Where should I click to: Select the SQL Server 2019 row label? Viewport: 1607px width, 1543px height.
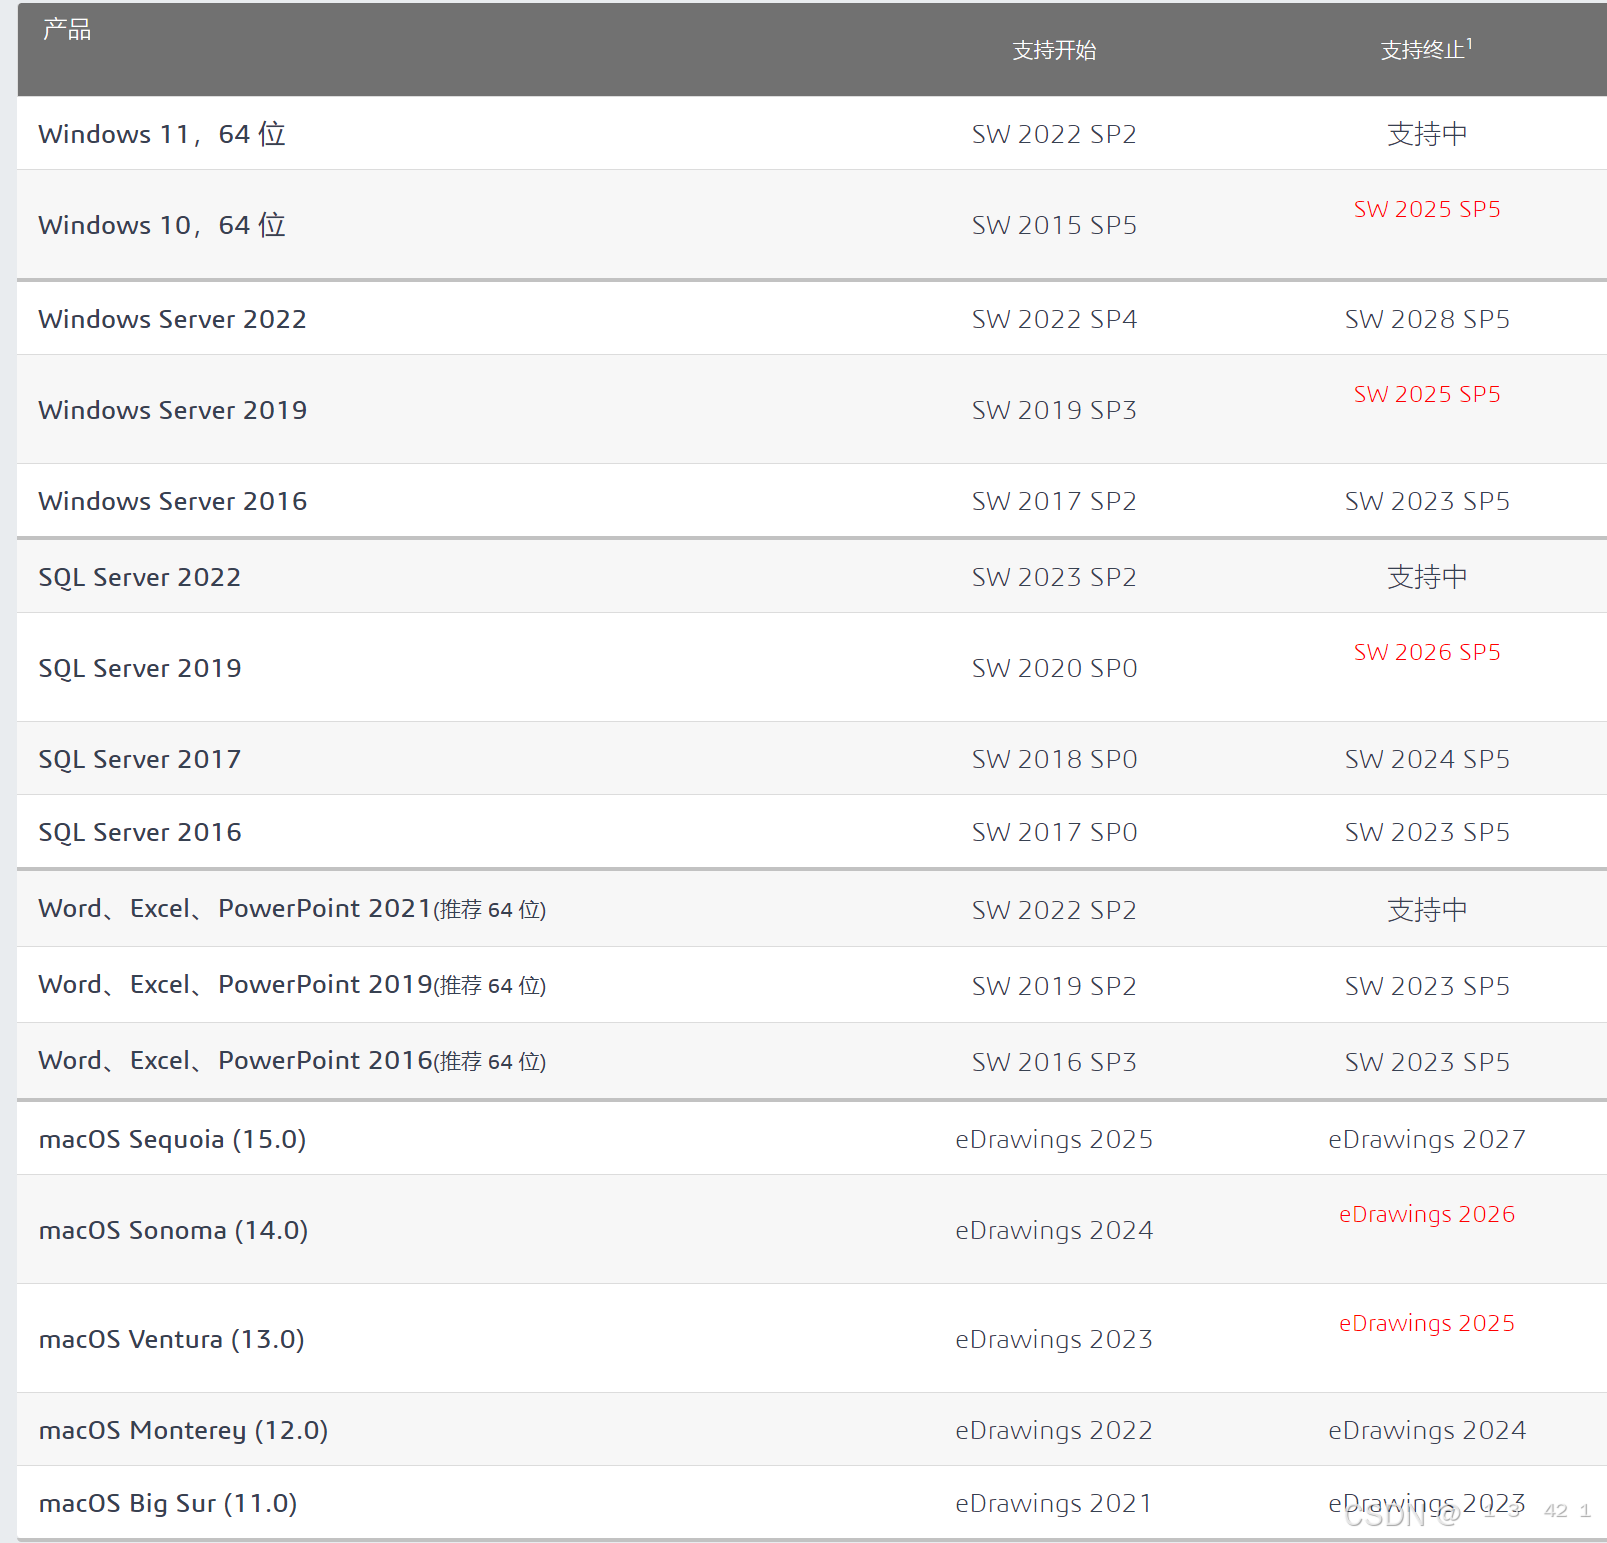[x=139, y=668]
